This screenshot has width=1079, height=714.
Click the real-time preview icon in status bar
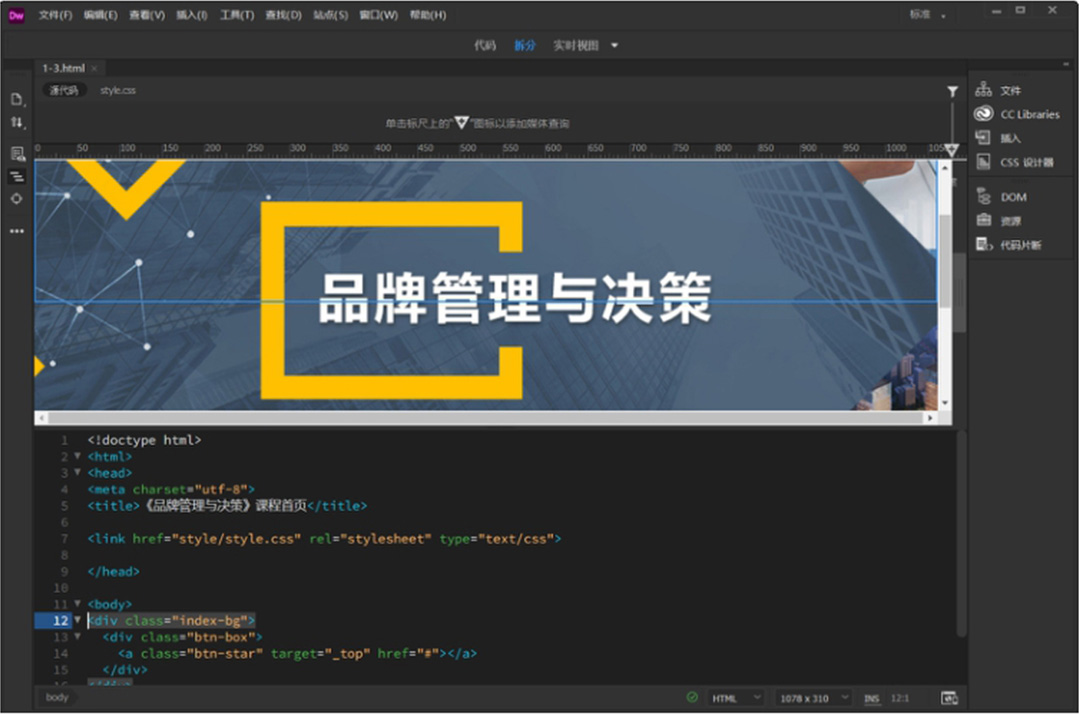(x=949, y=698)
